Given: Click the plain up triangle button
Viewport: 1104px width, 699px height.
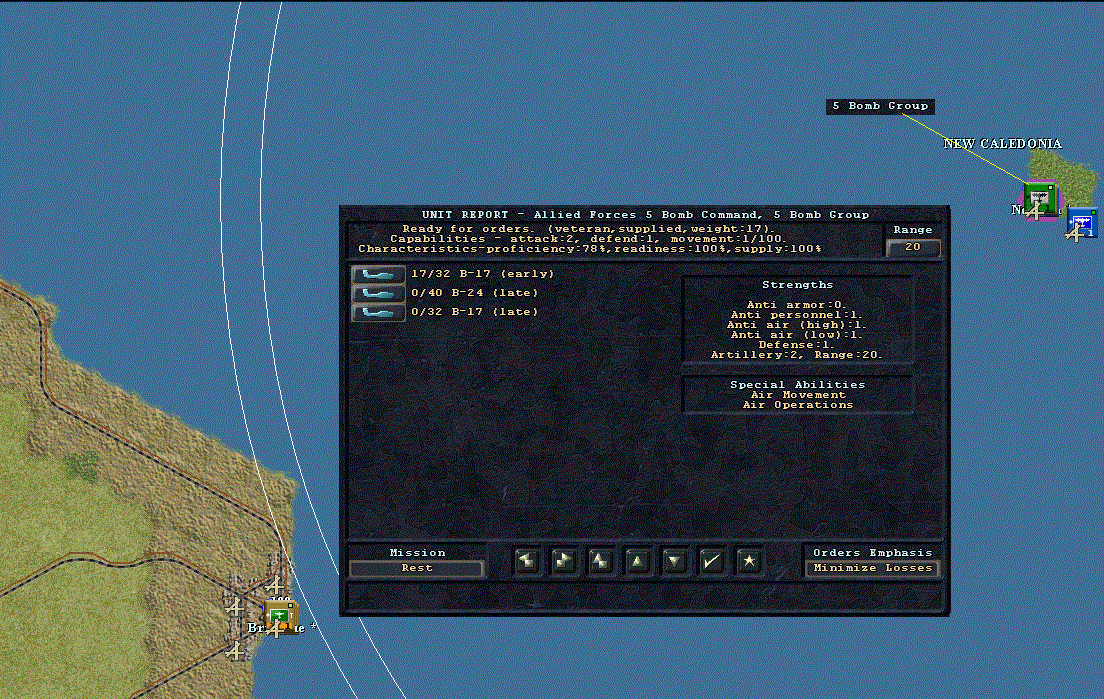Looking at the screenshot, I should tap(638, 560).
